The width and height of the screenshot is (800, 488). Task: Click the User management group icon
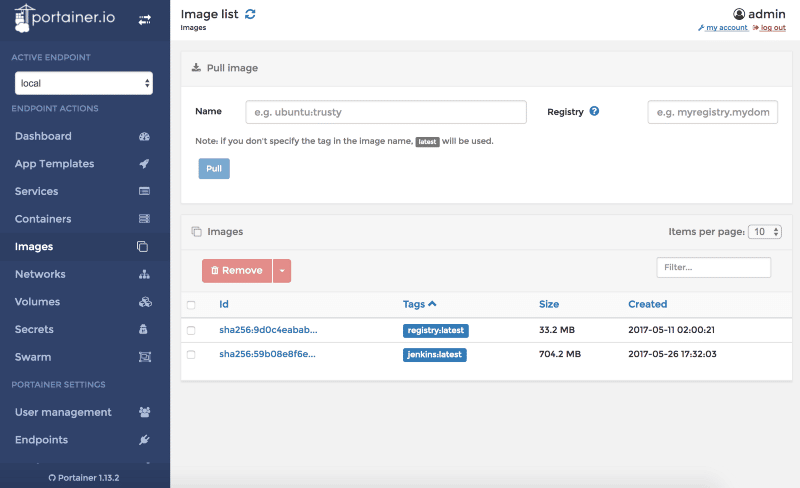144,412
